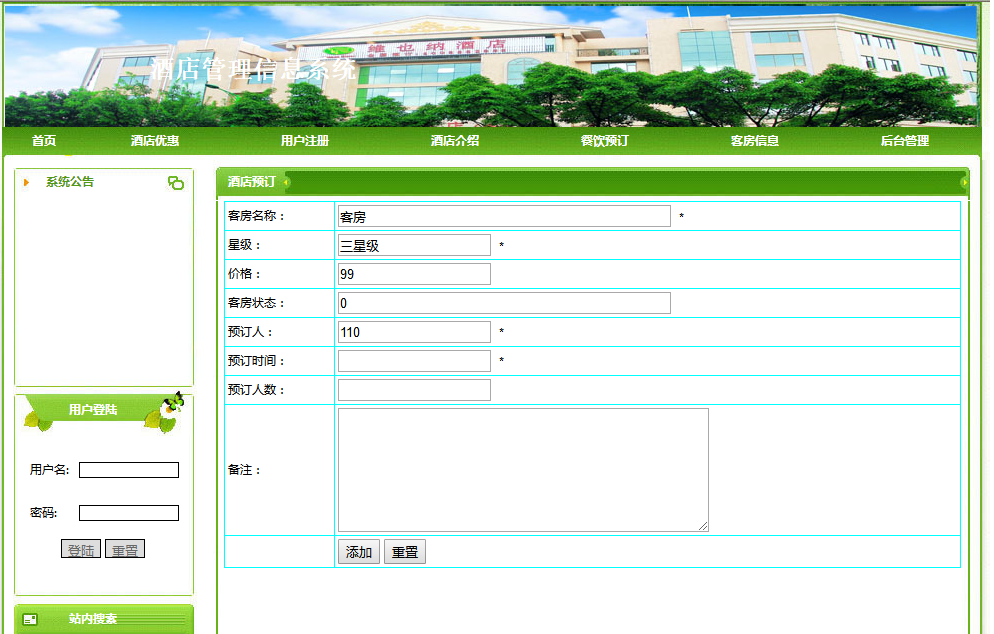Focus the empty 预订人数 field
Image resolution: width=994 pixels, height=634 pixels.
coord(414,390)
